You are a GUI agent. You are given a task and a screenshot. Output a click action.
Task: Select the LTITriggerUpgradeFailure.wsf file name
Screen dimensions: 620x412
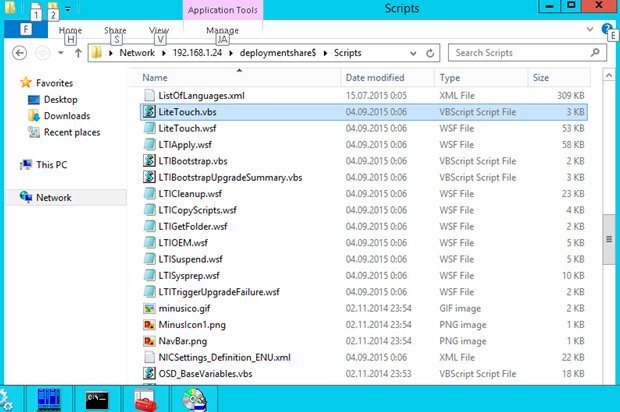[219, 292]
